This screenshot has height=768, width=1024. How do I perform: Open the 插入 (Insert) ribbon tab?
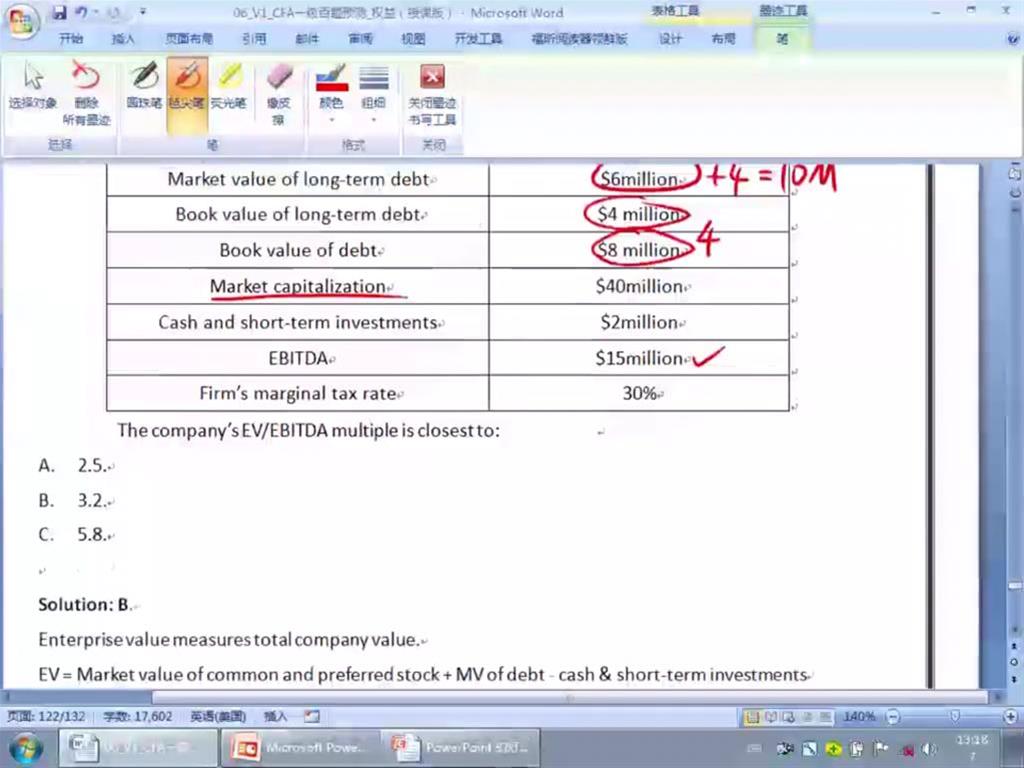[123, 39]
